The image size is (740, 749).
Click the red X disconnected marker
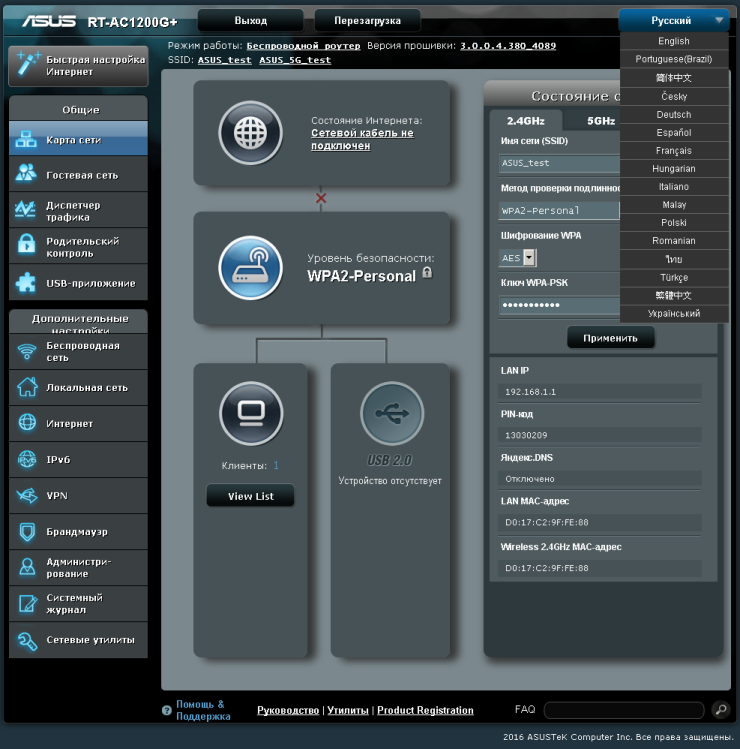pos(321,198)
